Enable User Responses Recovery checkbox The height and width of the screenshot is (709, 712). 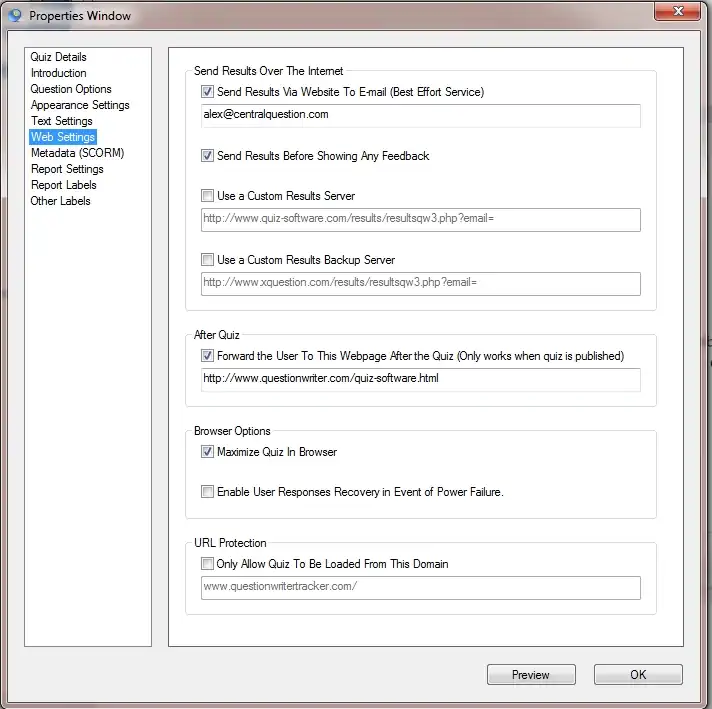208,492
